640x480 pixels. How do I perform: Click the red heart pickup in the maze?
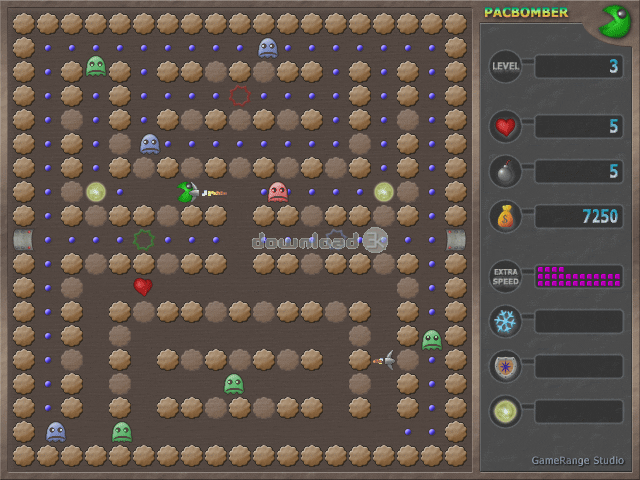point(143,287)
